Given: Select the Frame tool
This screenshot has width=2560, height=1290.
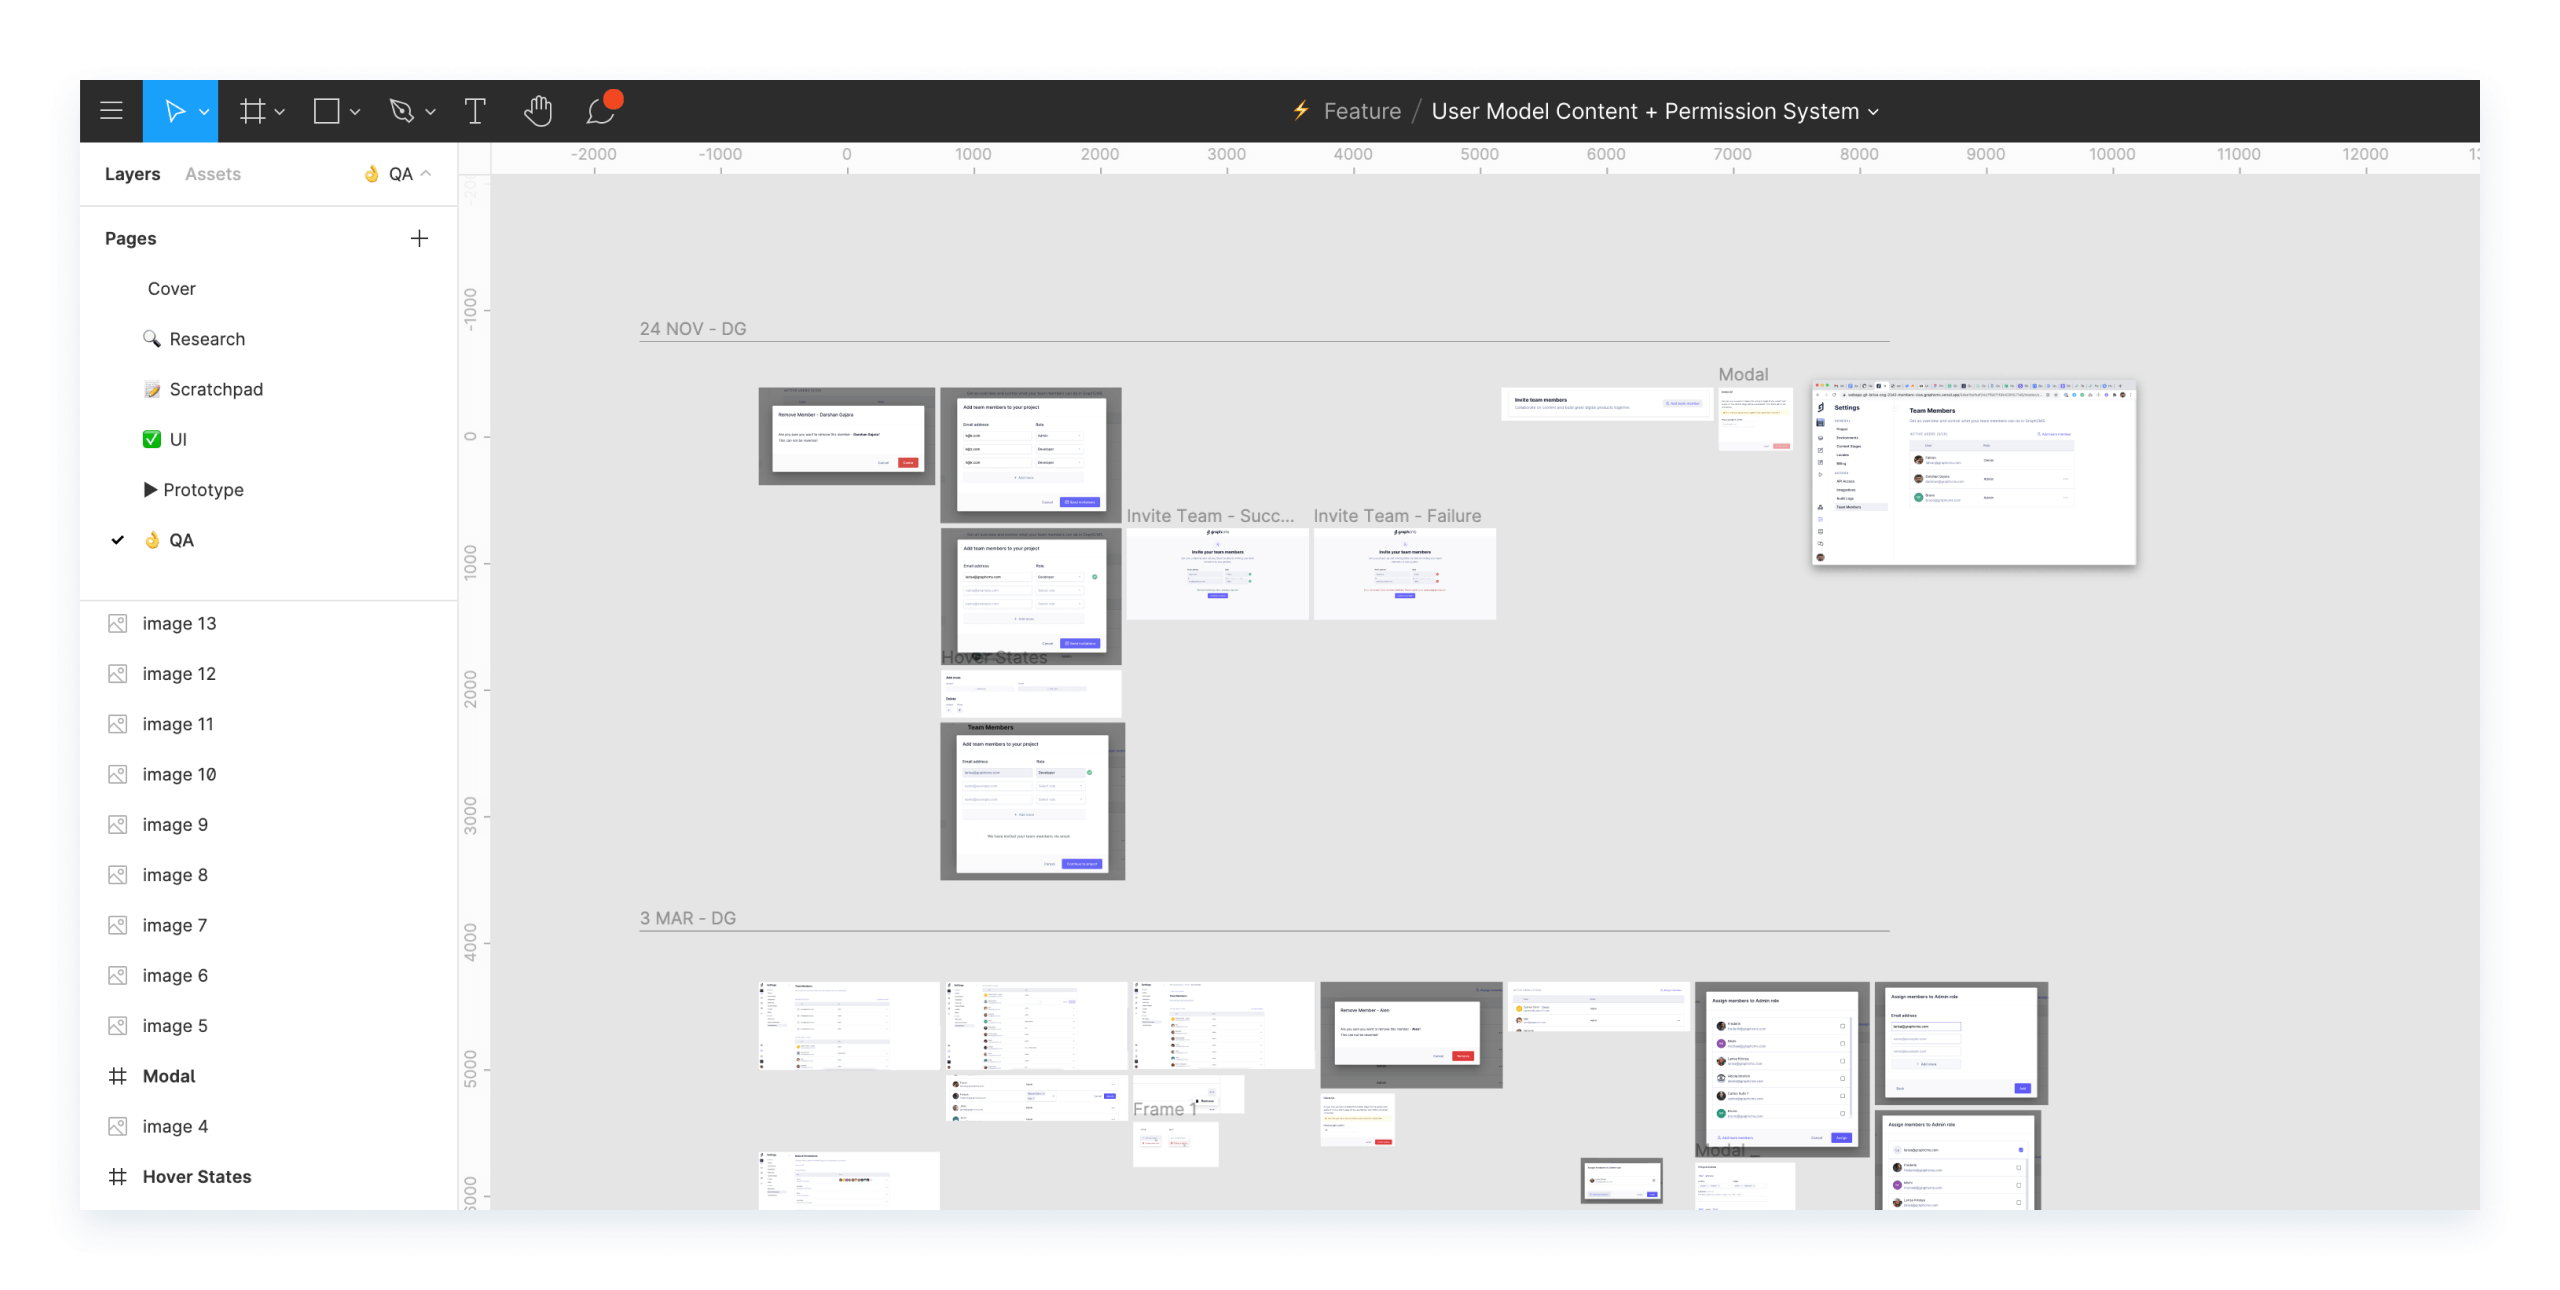Looking at the screenshot, I should 253,111.
